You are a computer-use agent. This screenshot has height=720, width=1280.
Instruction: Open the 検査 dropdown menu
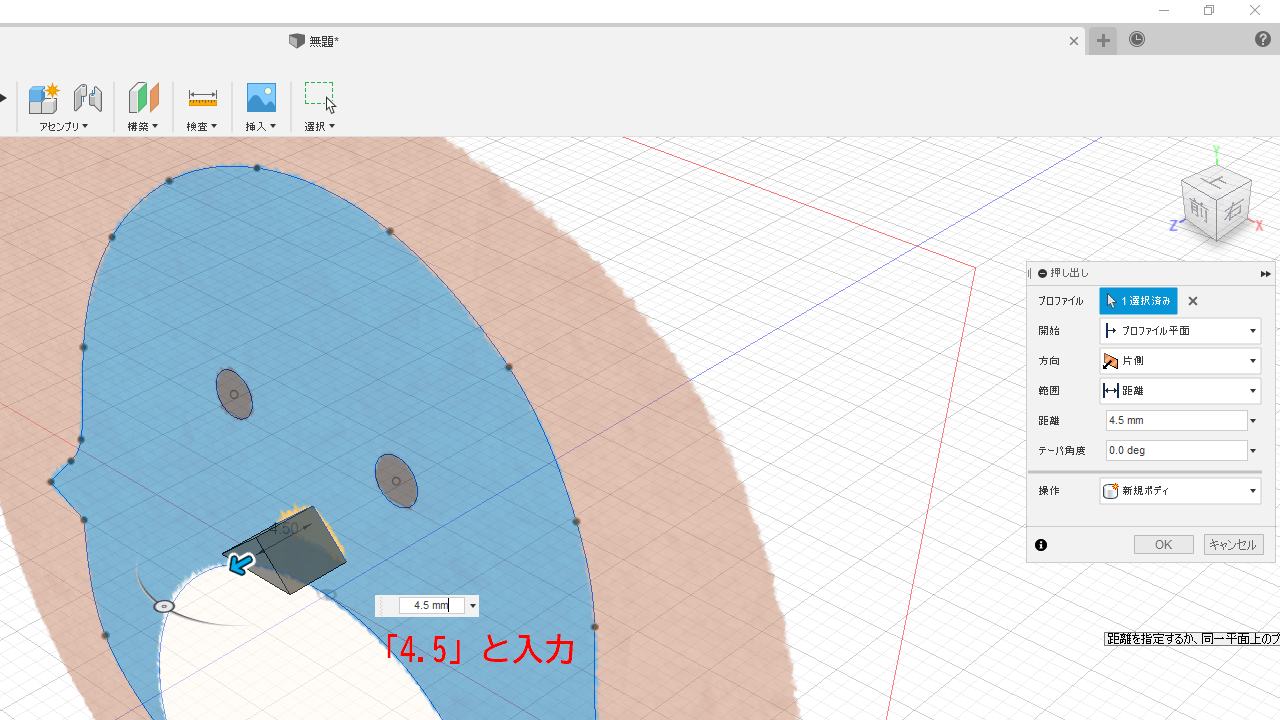pos(201,126)
